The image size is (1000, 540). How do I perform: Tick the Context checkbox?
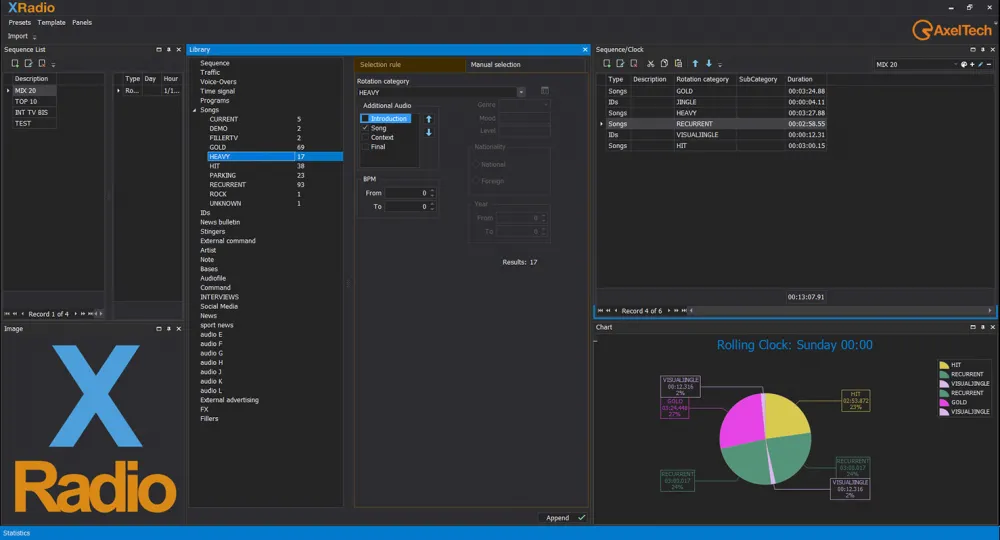[366, 137]
